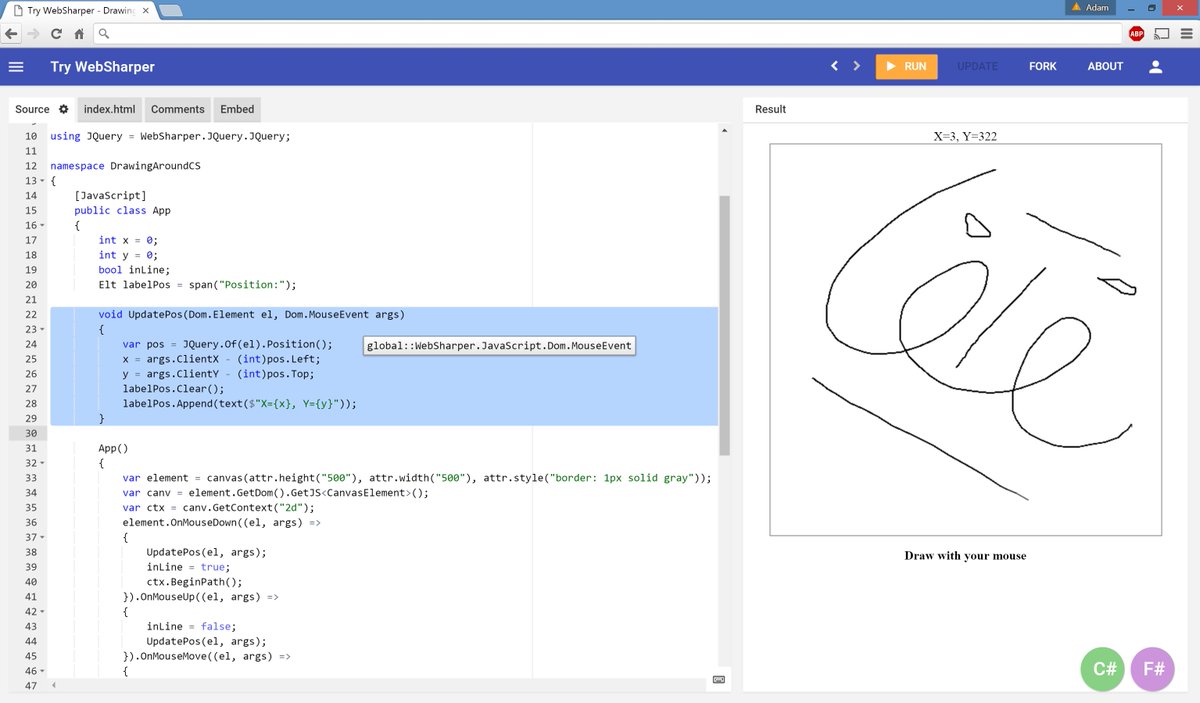Click 'namespace DrawingAroundCS' on line 12
Image resolution: width=1200 pixels, height=703 pixels.
click(x=125, y=166)
